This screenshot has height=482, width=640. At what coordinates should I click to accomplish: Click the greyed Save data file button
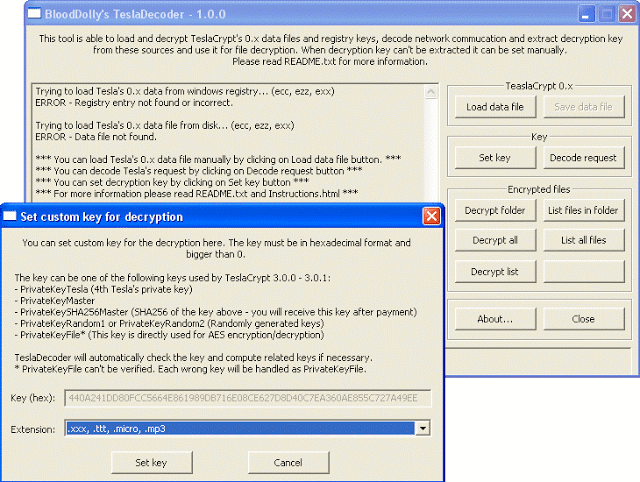tap(584, 107)
